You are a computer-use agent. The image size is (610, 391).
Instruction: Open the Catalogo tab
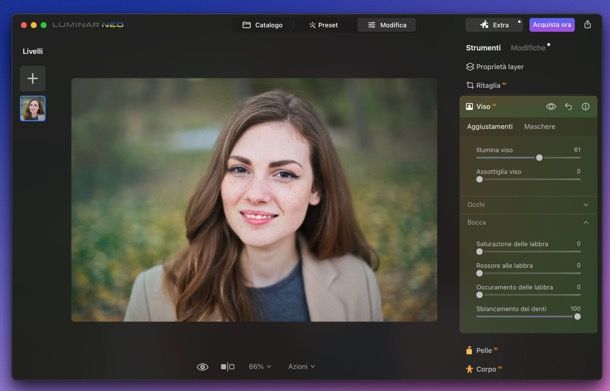pos(263,25)
